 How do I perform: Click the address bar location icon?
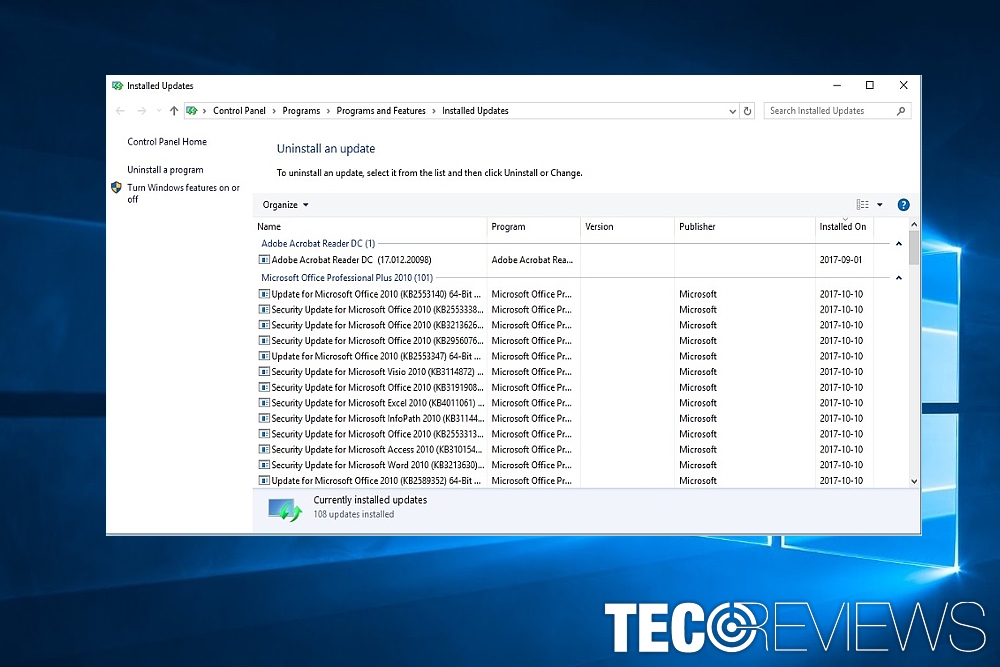[x=191, y=111]
